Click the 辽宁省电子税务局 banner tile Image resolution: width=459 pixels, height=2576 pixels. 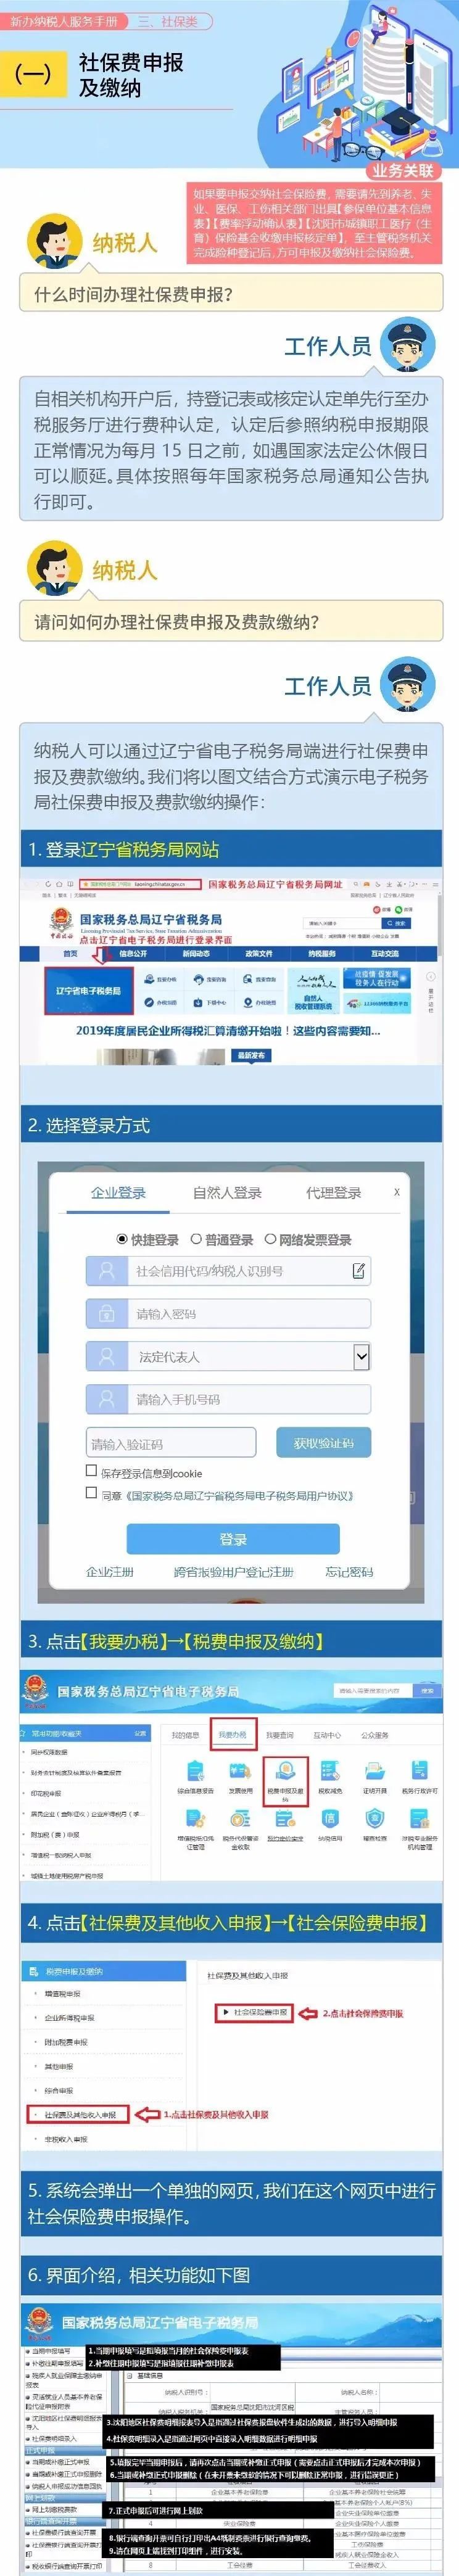[x=88, y=990]
